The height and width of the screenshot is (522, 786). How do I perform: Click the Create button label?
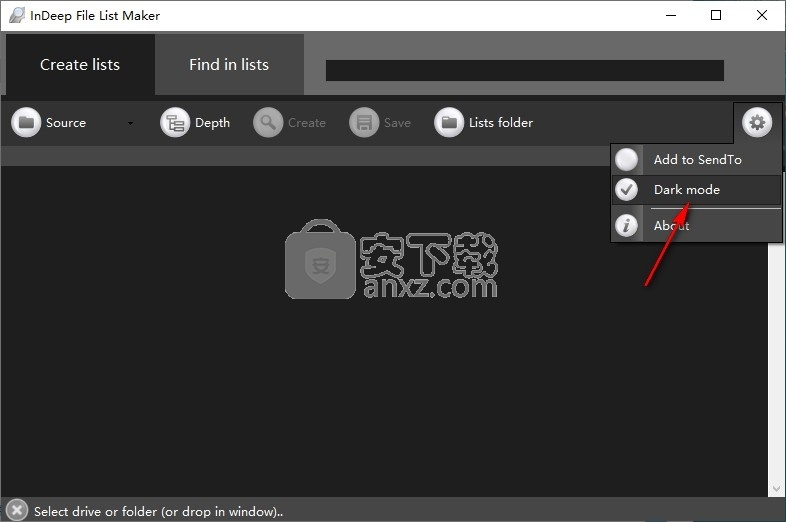307,123
